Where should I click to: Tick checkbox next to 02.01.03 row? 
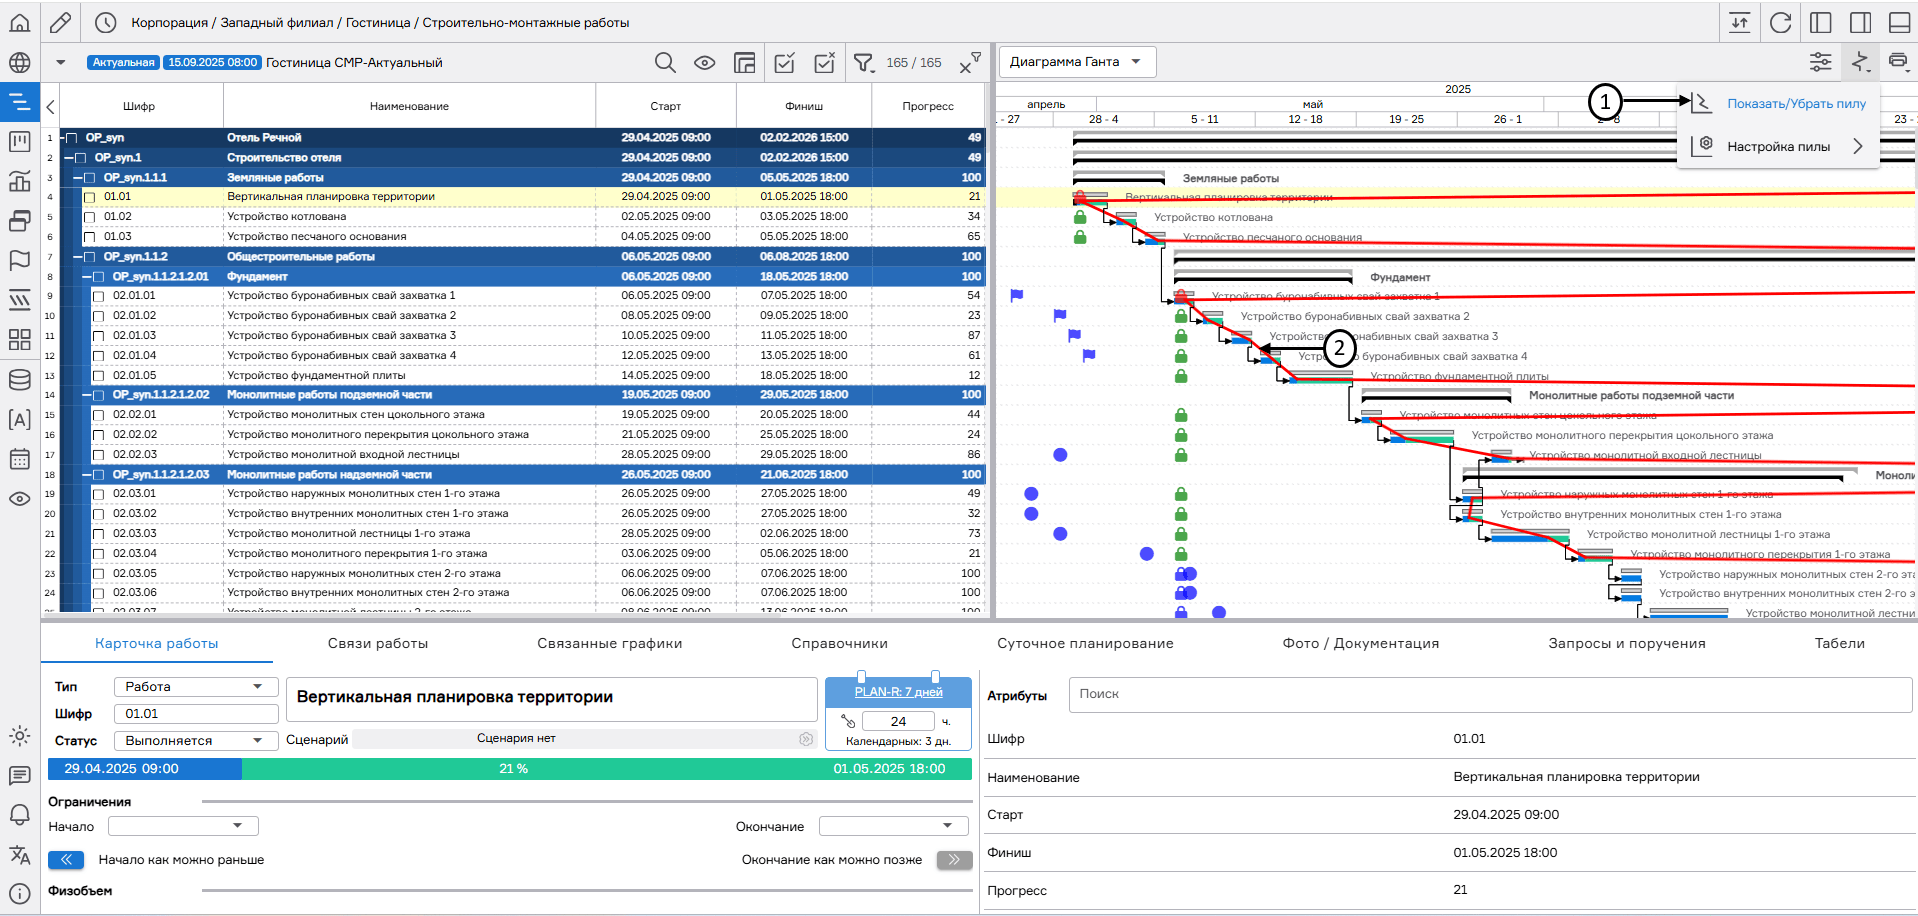click(99, 336)
